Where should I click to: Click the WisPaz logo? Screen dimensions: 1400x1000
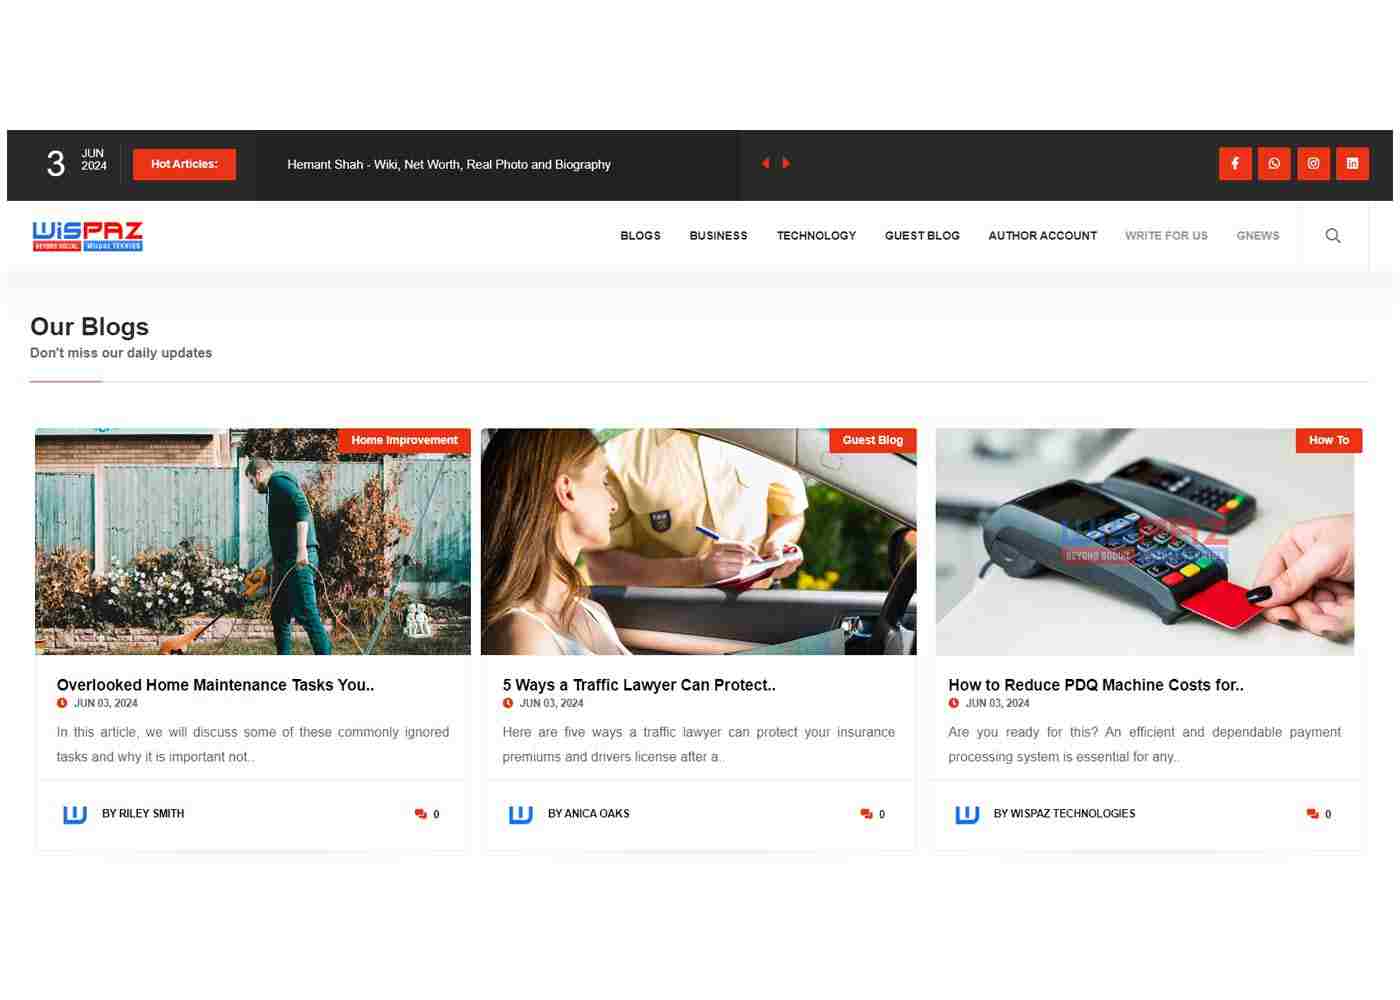coord(86,235)
